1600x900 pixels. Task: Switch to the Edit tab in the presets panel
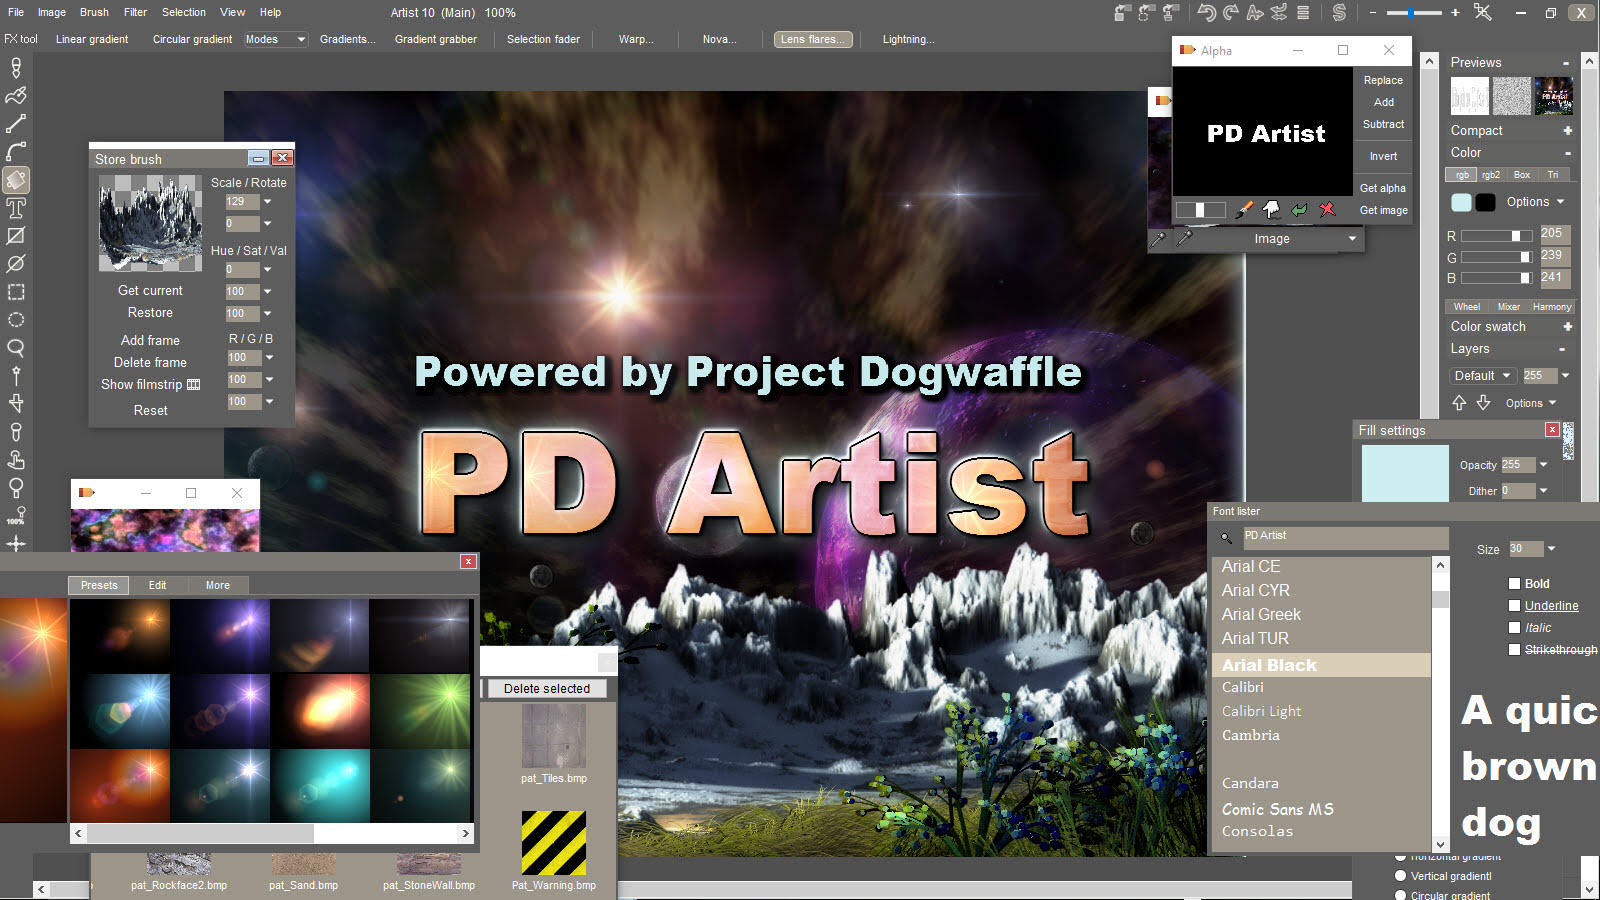157,585
